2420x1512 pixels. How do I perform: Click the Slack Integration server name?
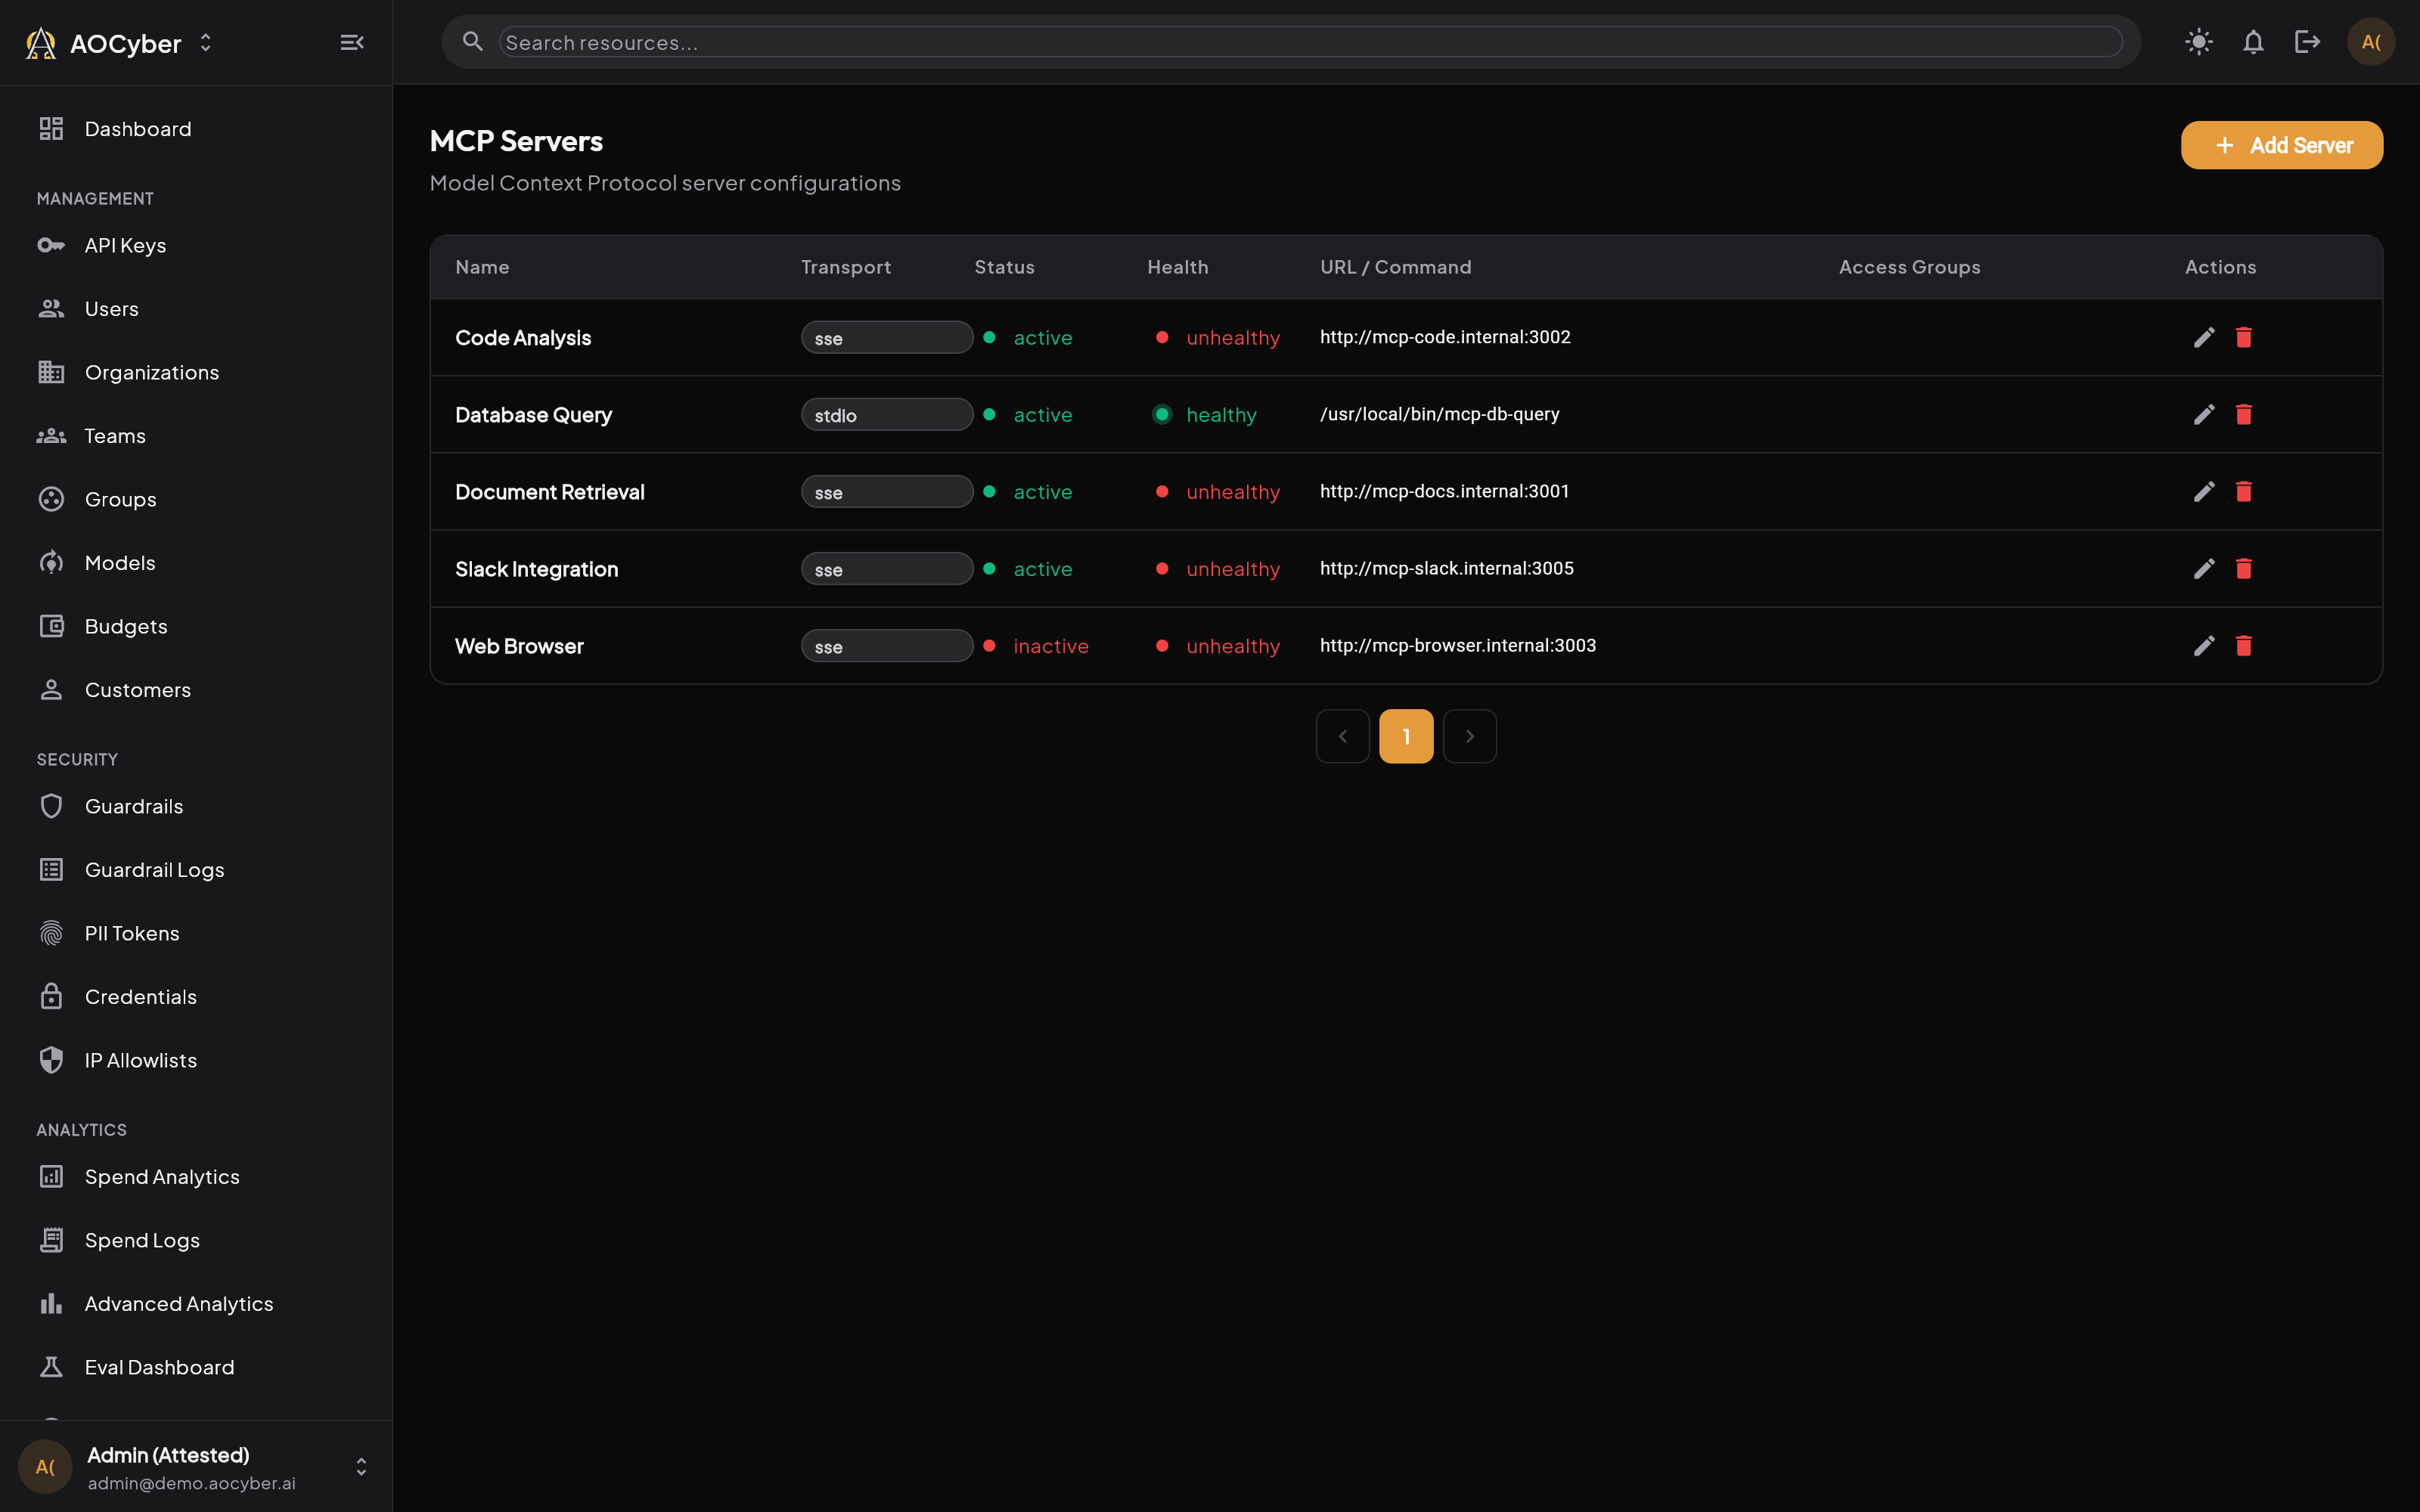point(536,569)
